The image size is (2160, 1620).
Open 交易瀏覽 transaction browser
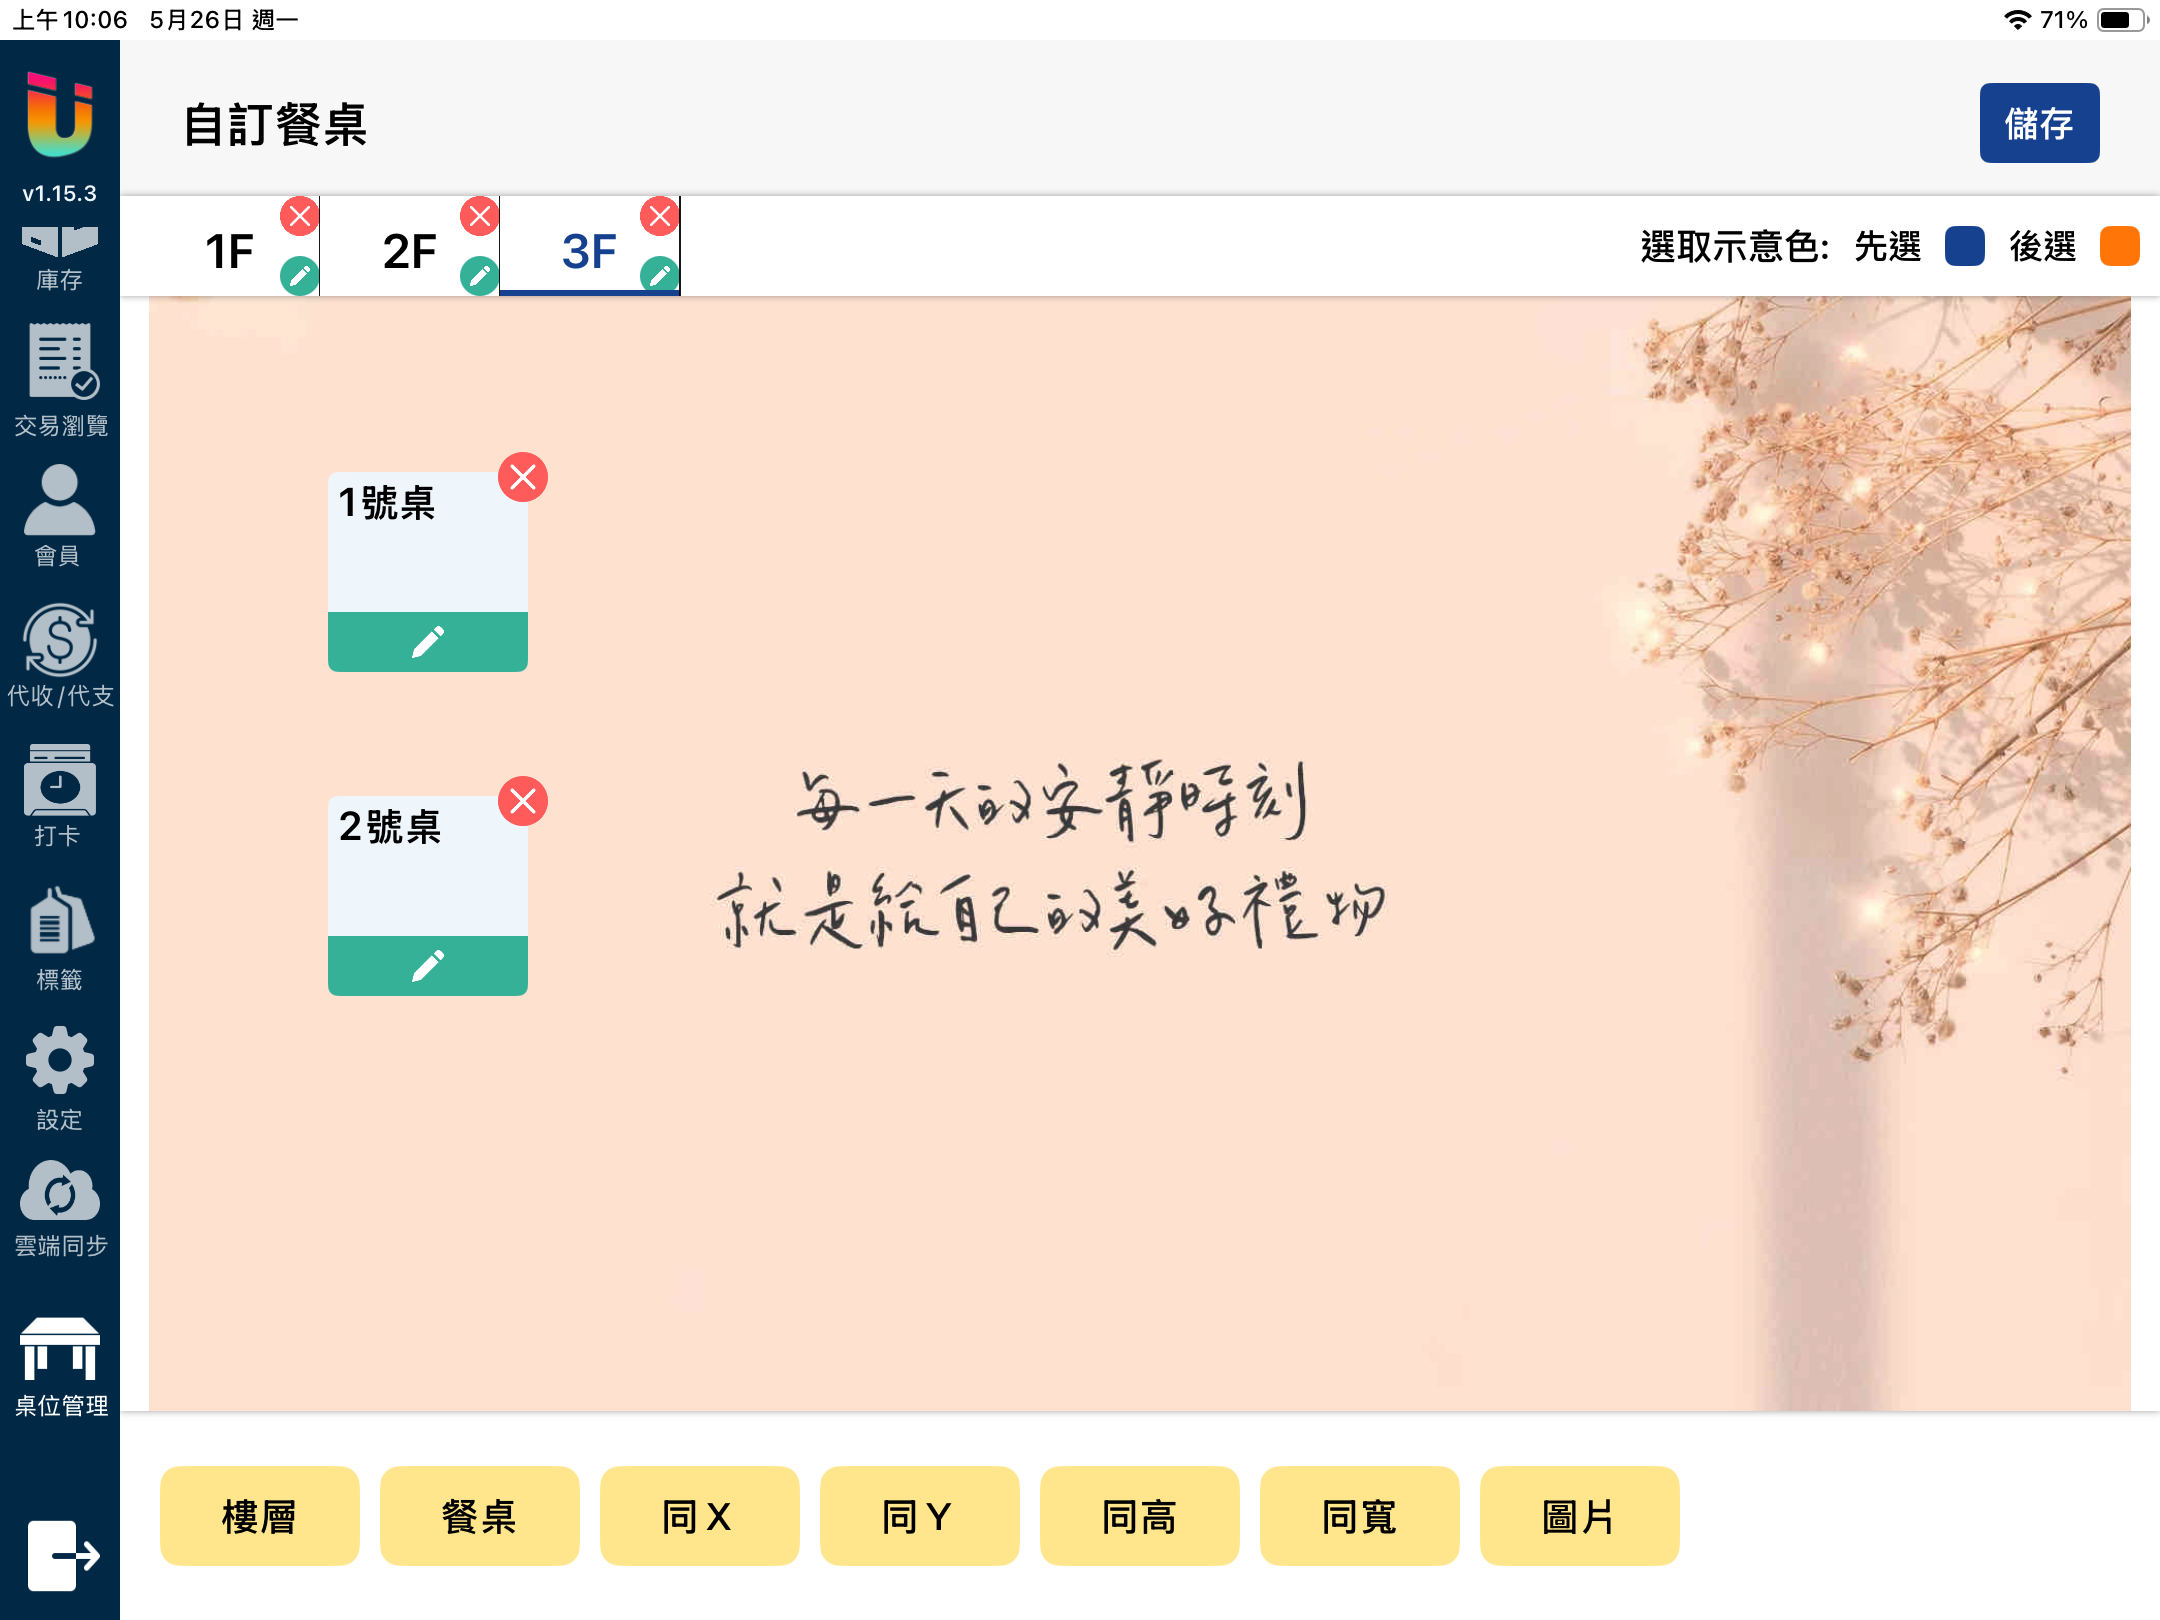(x=60, y=380)
